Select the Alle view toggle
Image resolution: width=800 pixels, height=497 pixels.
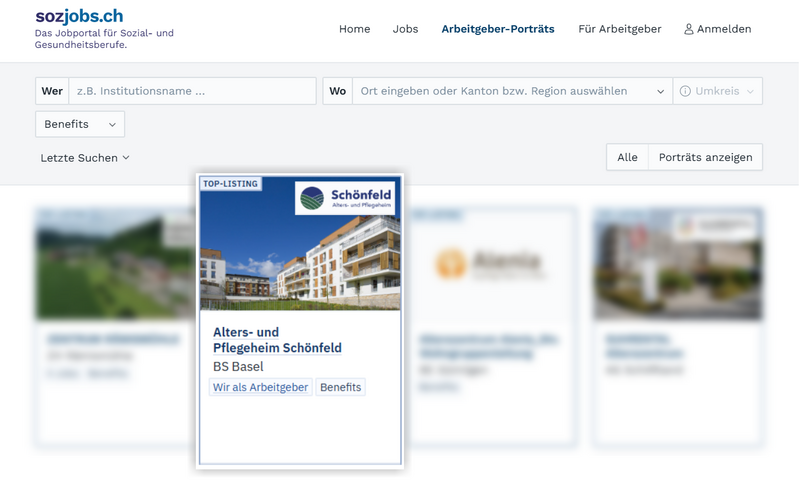coord(627,157)
